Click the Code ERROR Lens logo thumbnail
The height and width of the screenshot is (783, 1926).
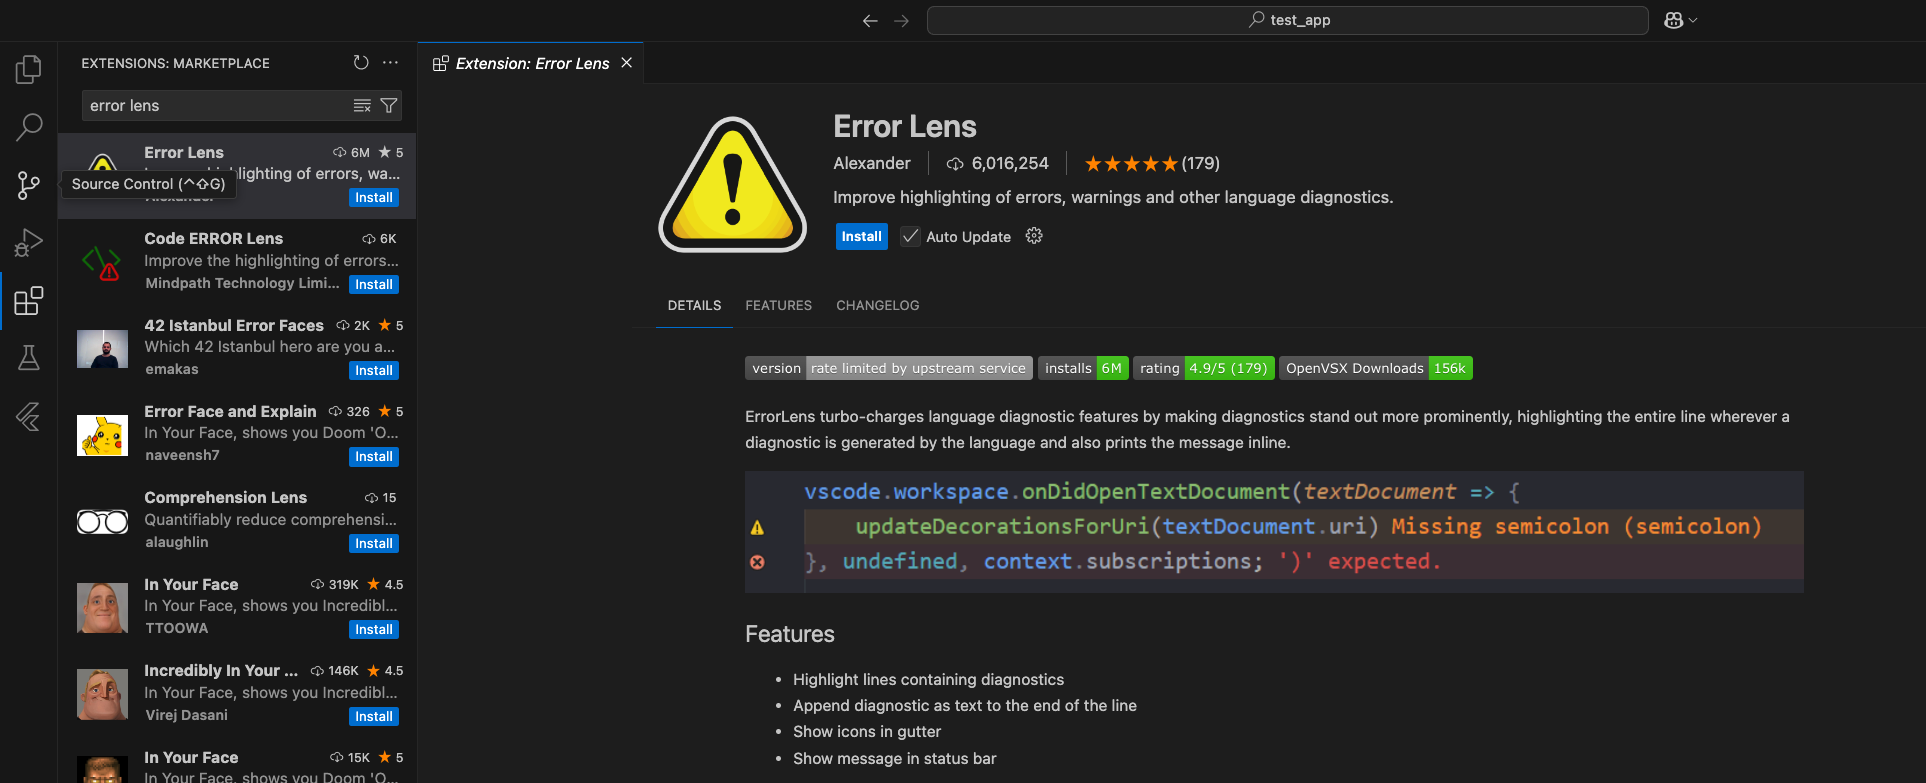coord(102,262)
